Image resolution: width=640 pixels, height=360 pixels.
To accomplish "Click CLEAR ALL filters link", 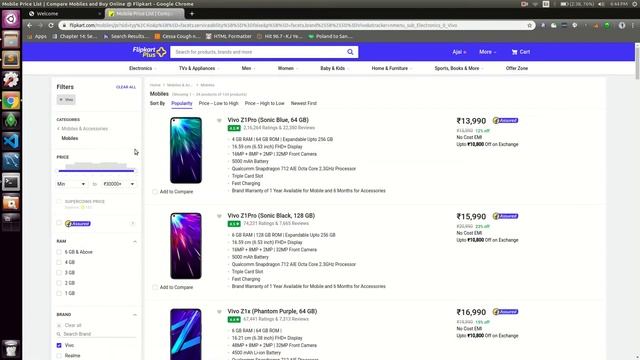I will [126, 87].
